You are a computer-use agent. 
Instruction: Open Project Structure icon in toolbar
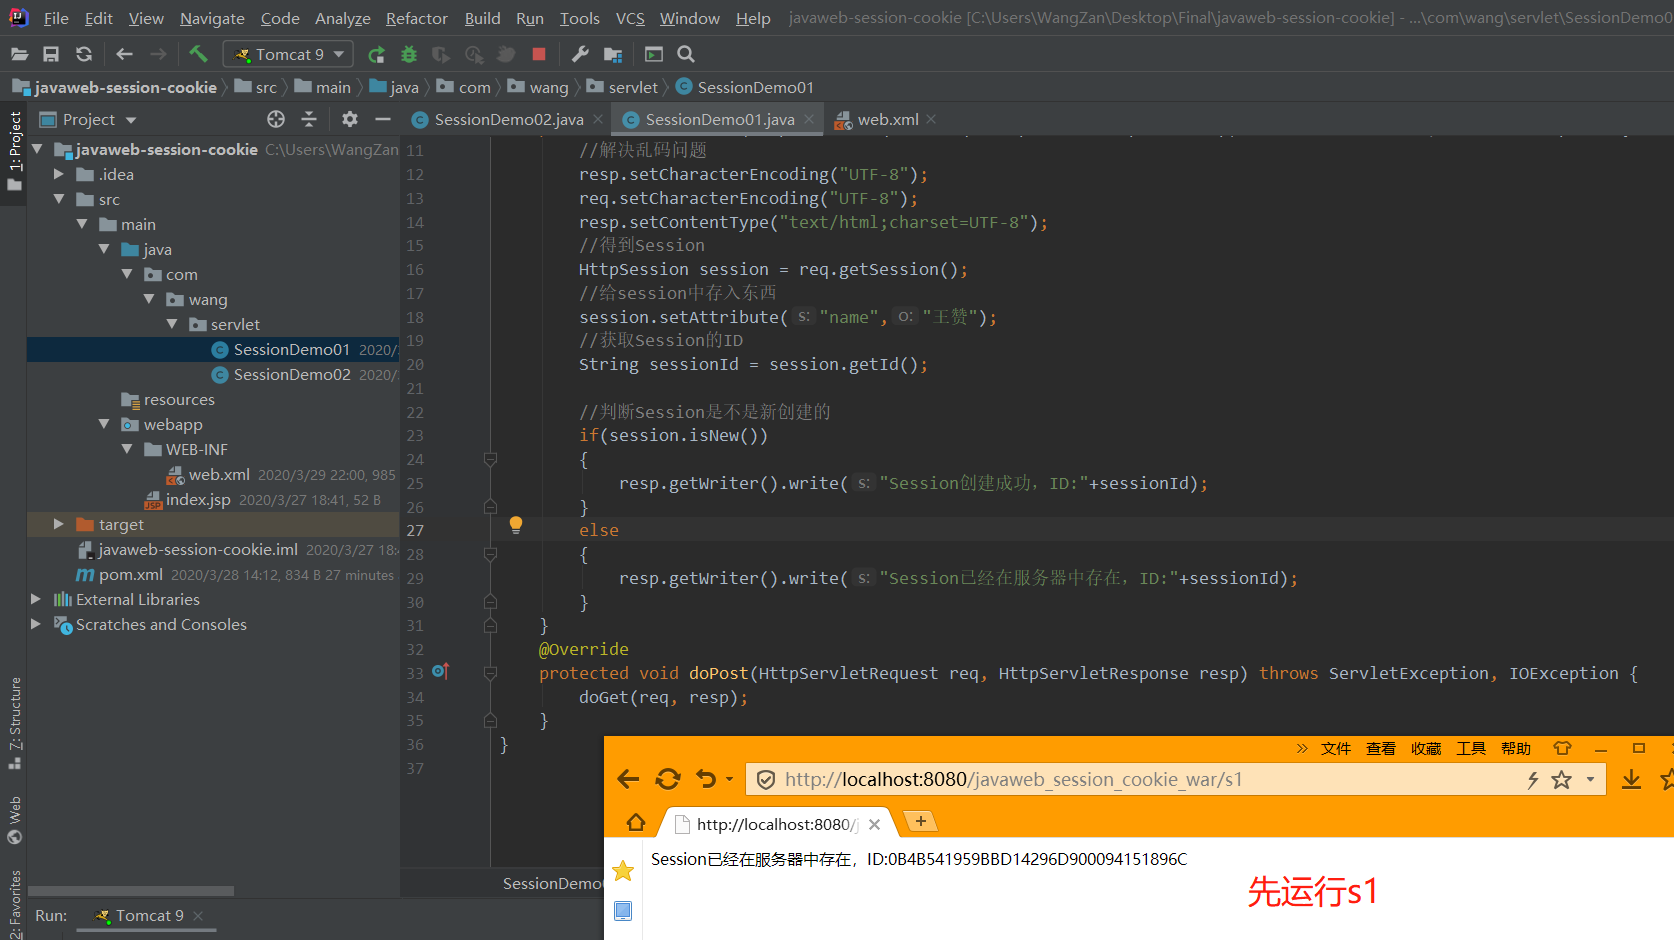[613, 54]
